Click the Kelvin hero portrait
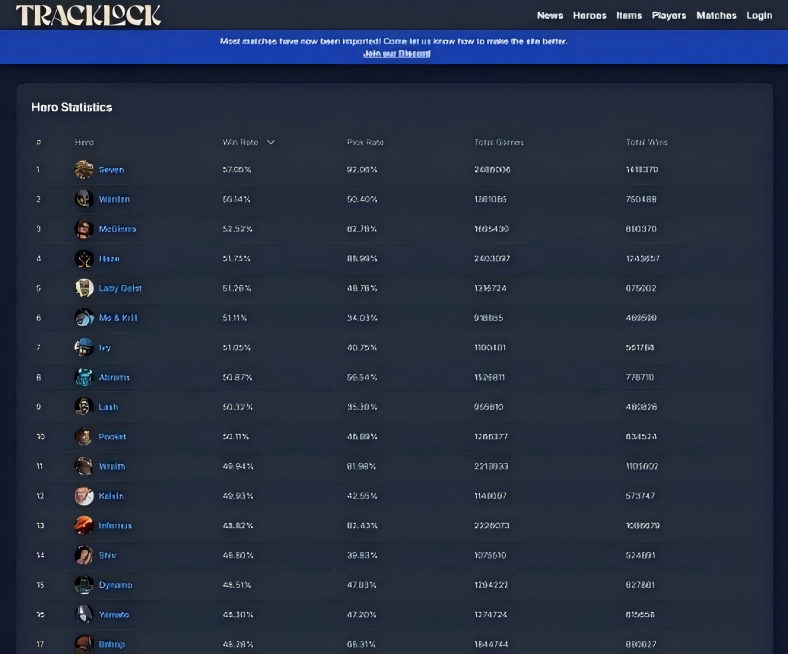This screenshot has height=654, width=788. (84, 496)
